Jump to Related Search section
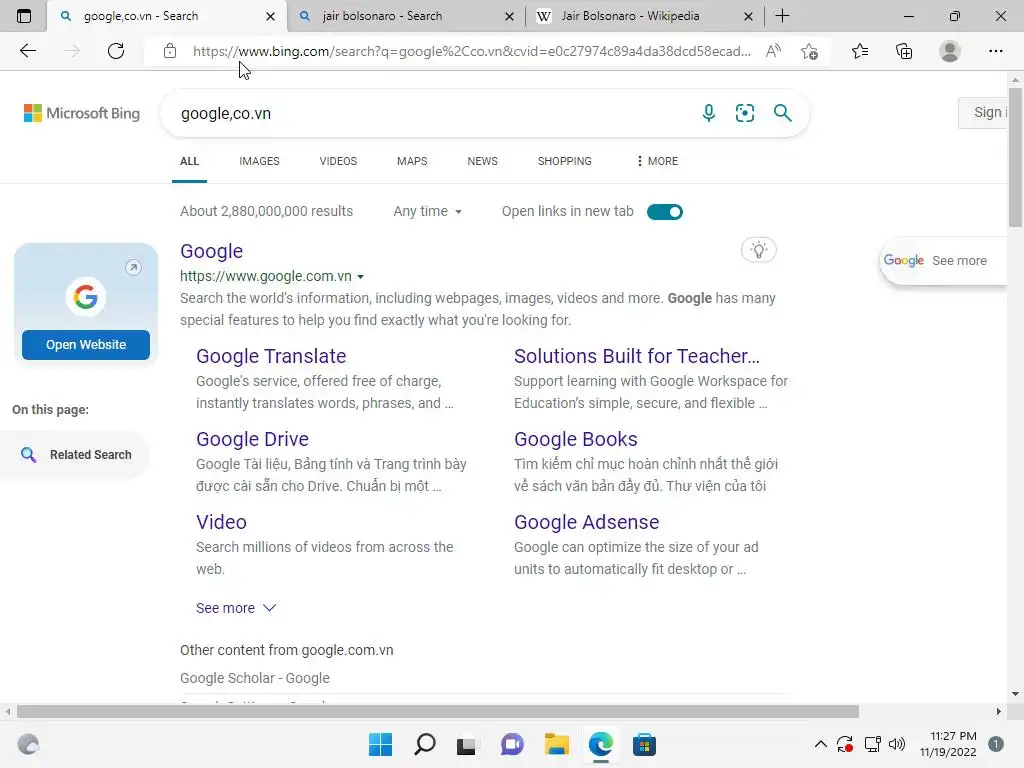 click(x=76, y=455)
